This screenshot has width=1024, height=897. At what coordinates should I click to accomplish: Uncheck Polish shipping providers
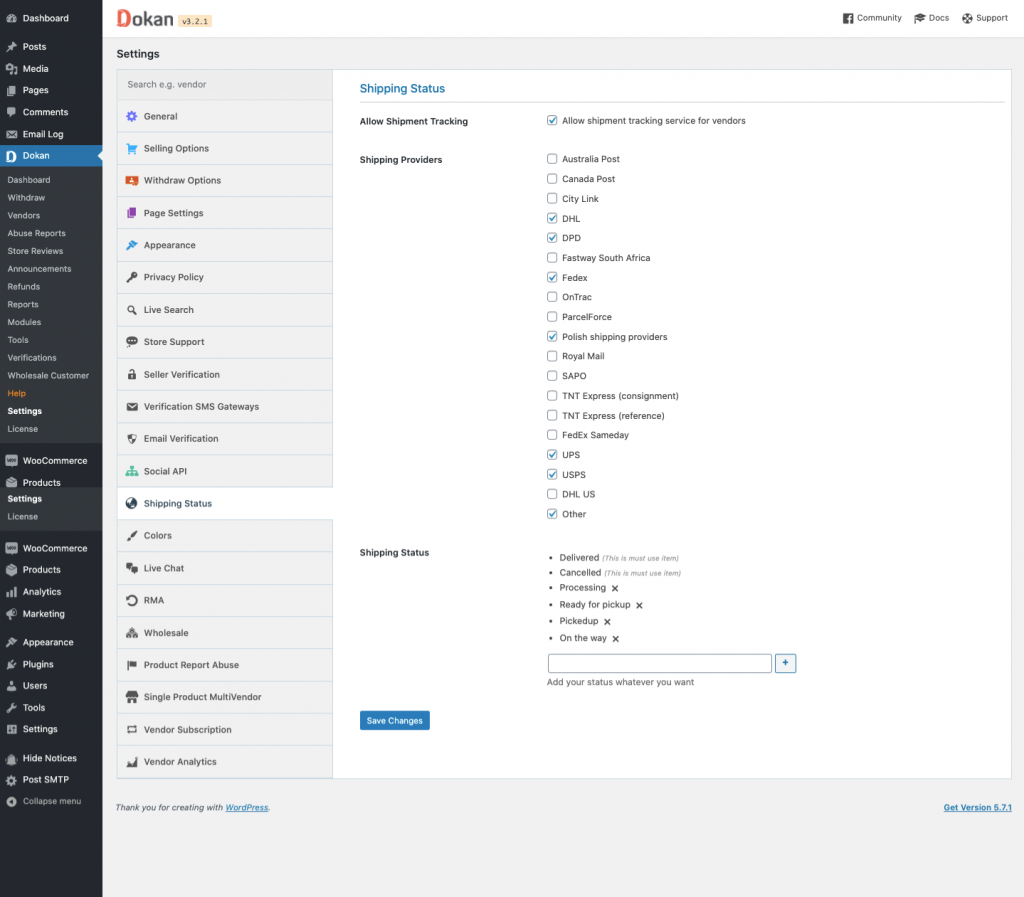coord(552,336)
